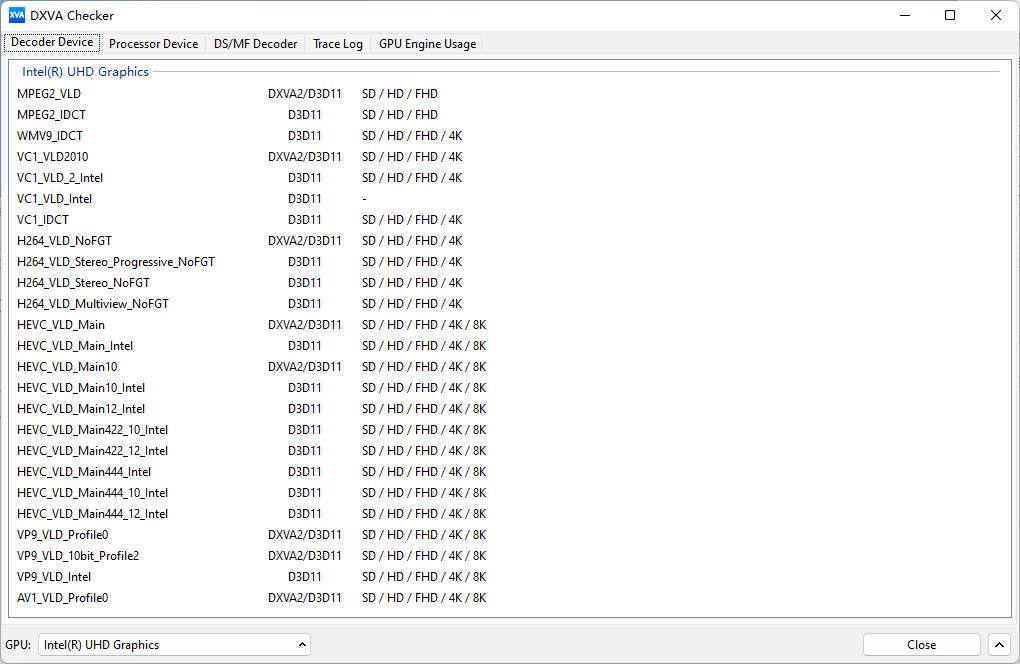
Task: Click the Intel(R) UHD Graphics group heading
Action: [85, 72]
